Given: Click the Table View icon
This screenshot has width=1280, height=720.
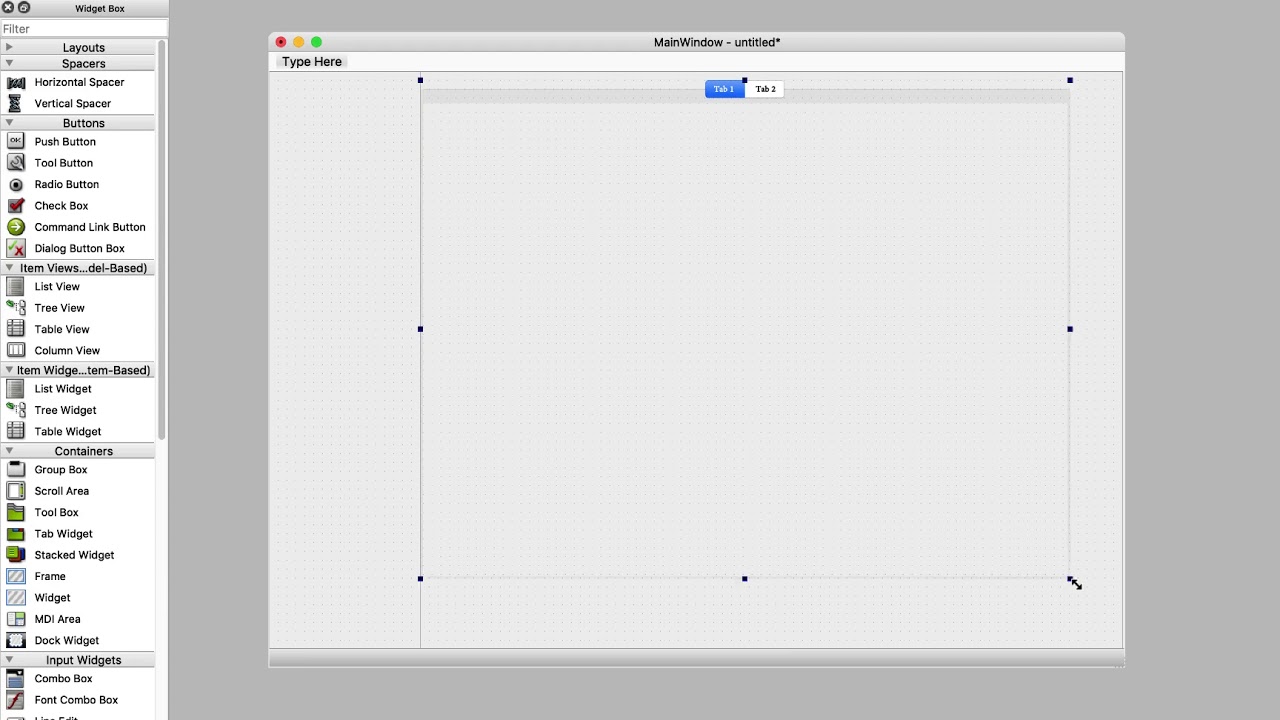Looking at the screenshot, I should click(x=16, y=329).
